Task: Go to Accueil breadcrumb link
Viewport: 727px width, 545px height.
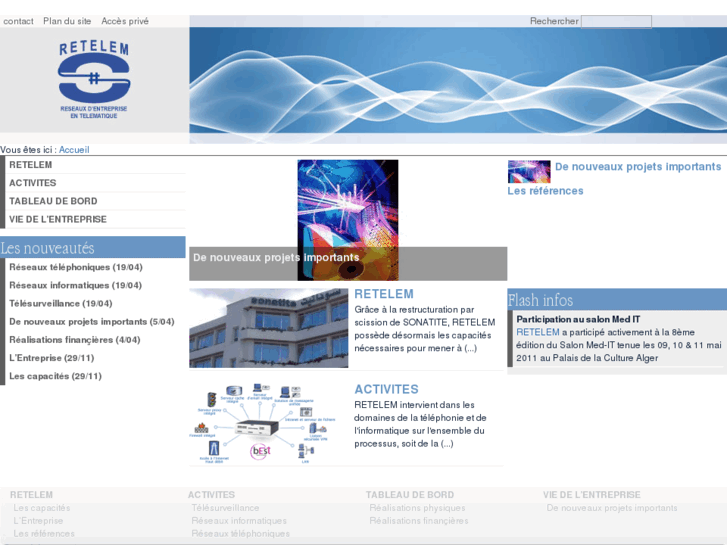Action: coord(74,150)
